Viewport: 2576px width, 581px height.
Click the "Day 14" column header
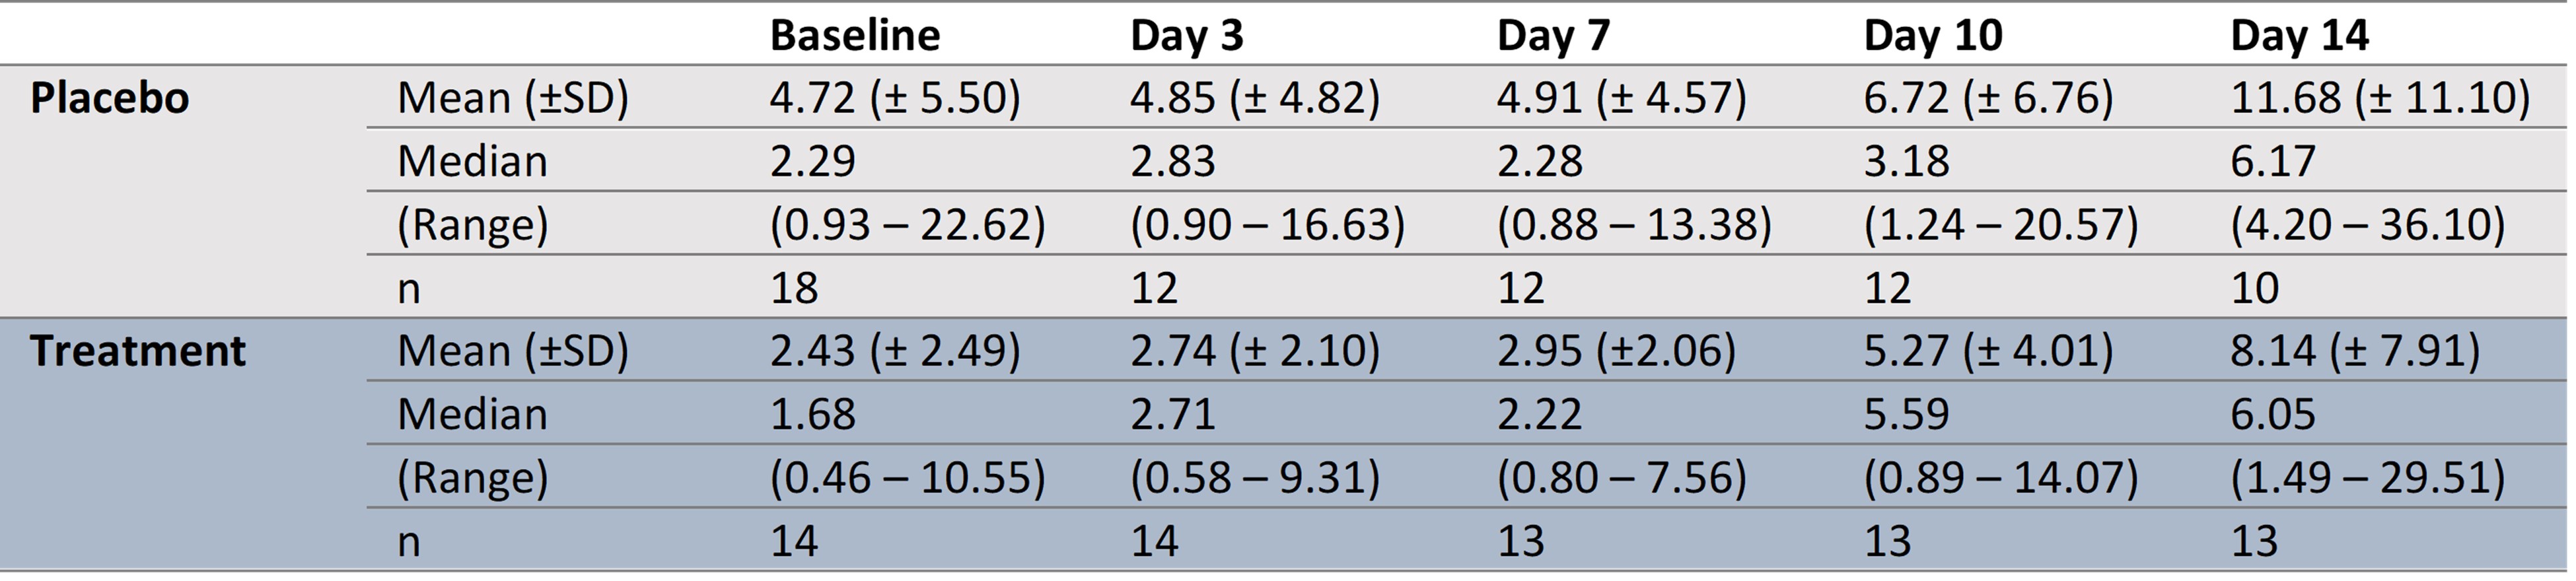tap(2299, 36)
